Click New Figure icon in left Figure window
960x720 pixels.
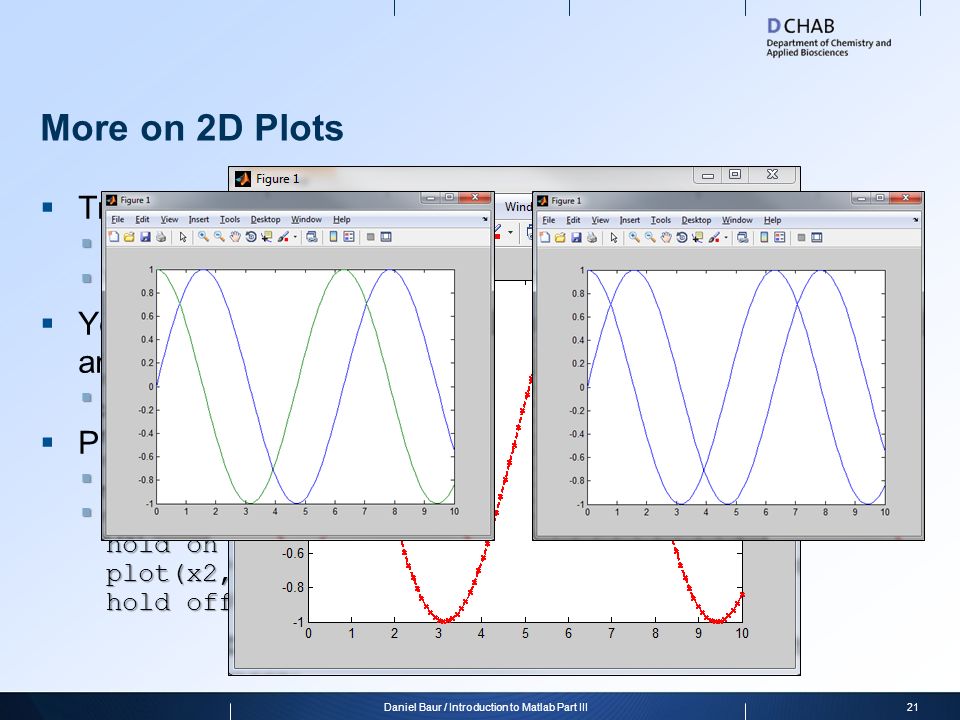coord(113,237)
